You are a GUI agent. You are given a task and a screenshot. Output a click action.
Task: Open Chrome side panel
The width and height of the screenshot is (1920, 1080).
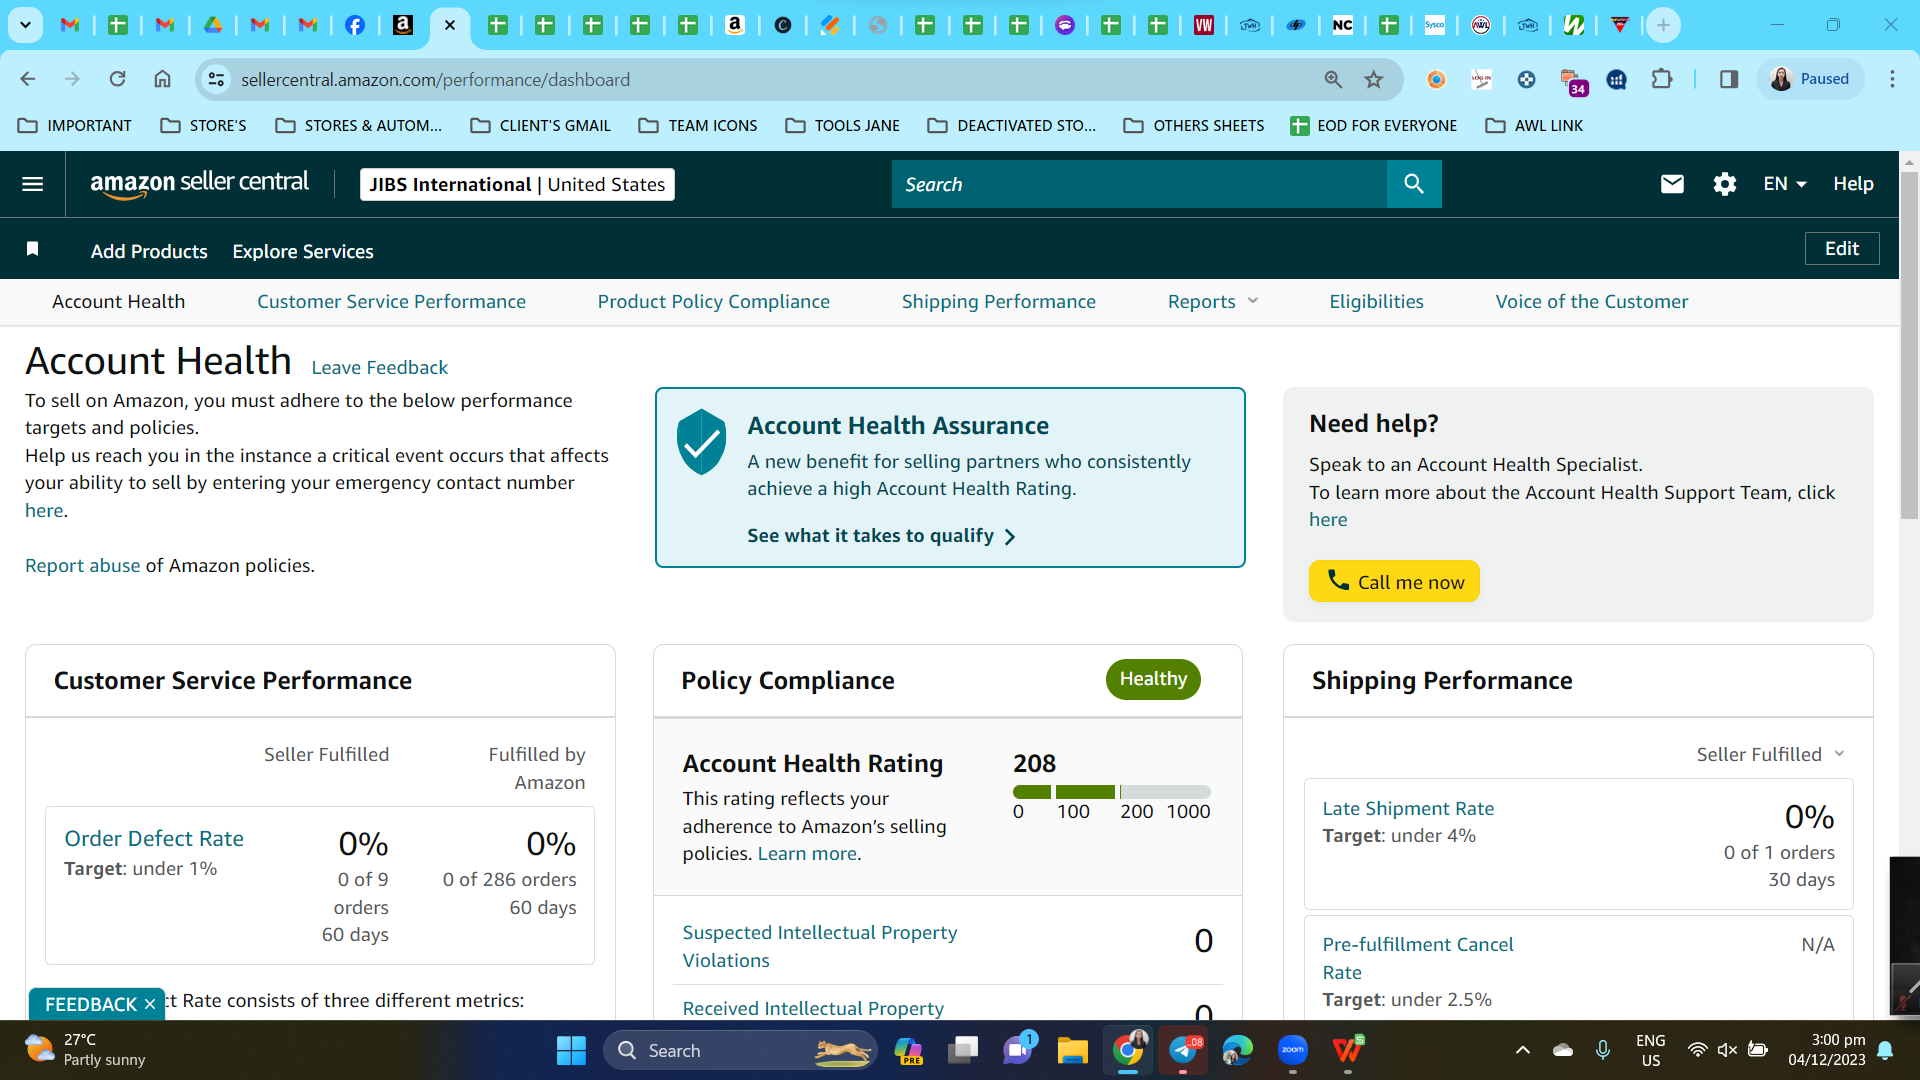coord(1729,79)
